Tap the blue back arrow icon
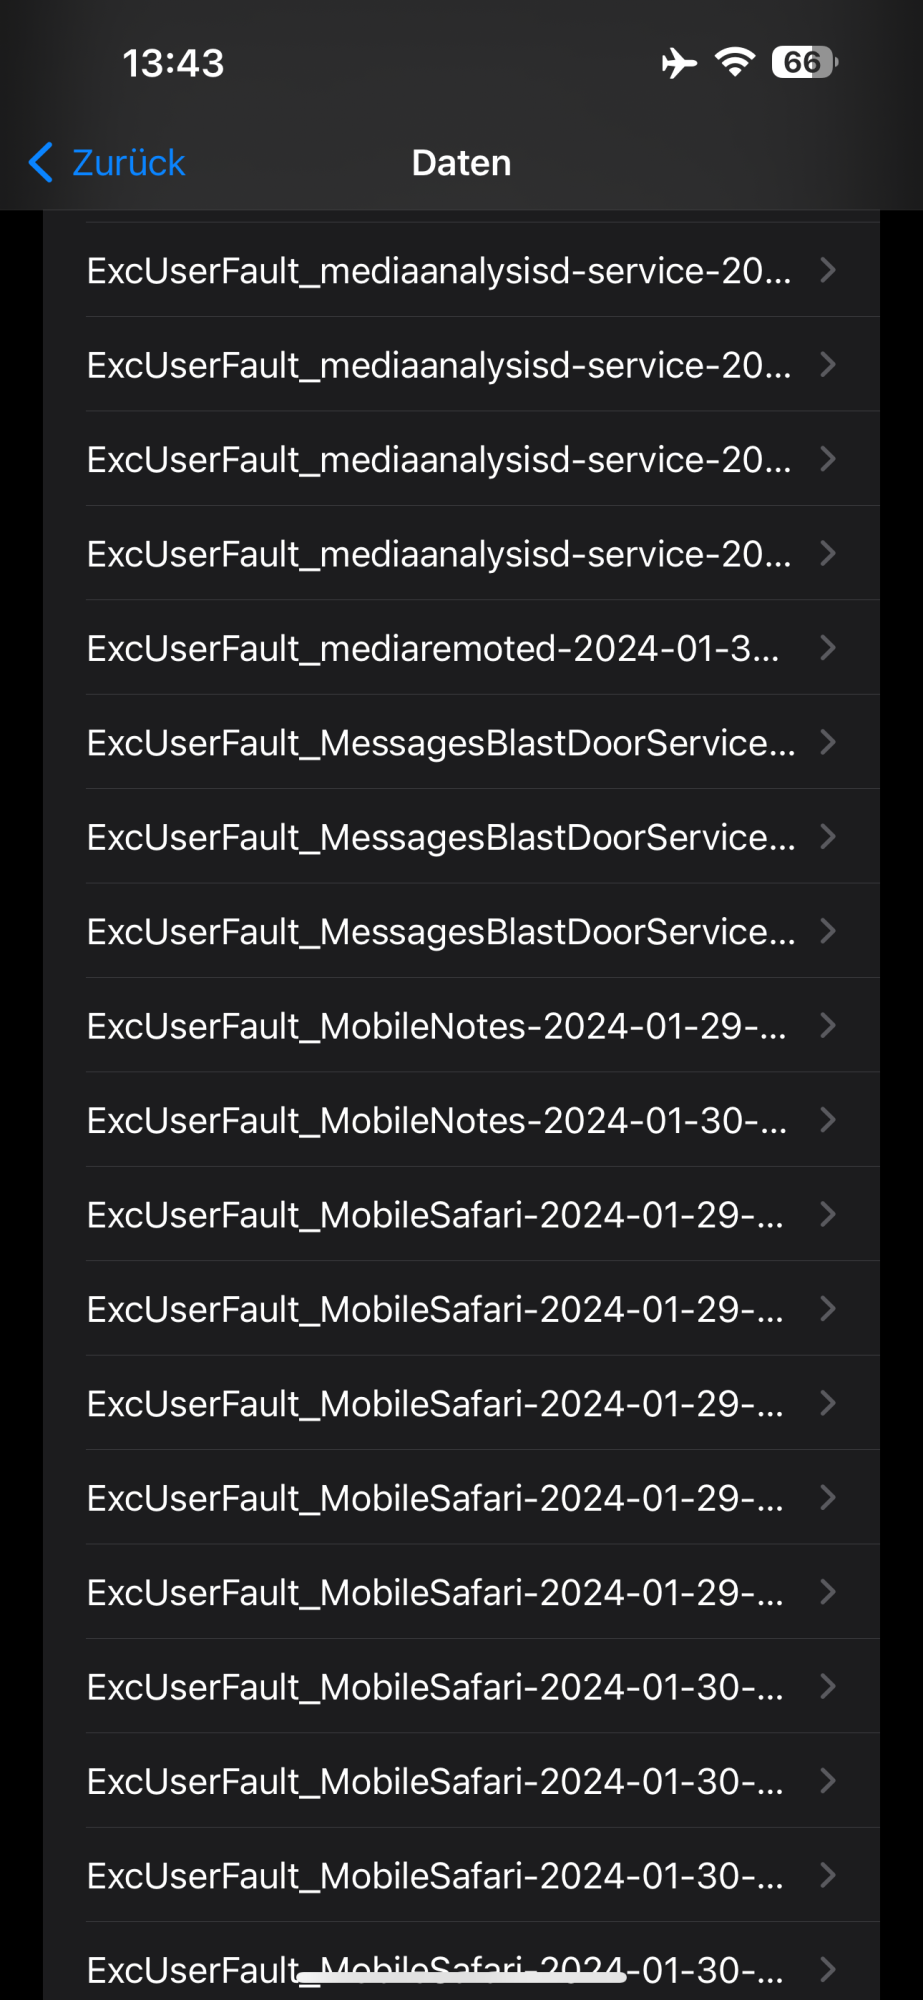The image size is (923, 2000). coord(41,162)
